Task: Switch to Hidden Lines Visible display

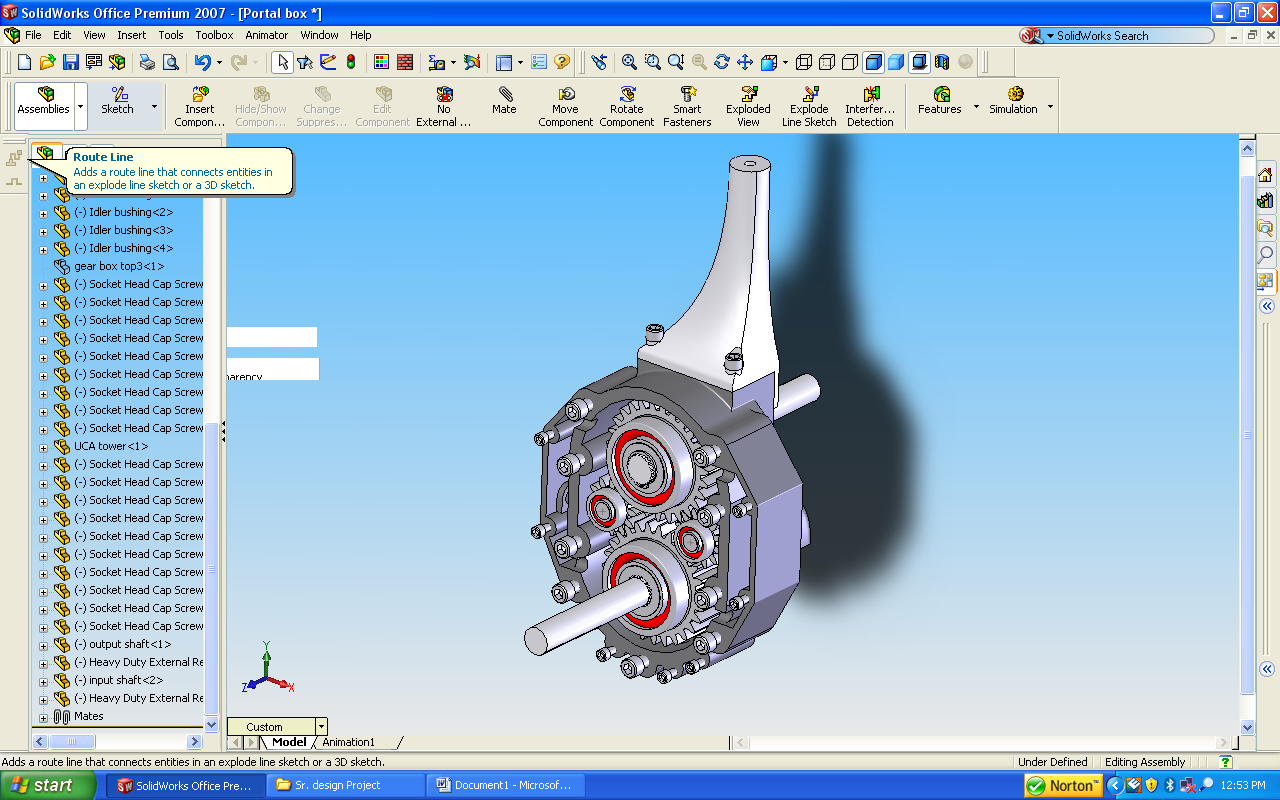Action: pos(827,62)
